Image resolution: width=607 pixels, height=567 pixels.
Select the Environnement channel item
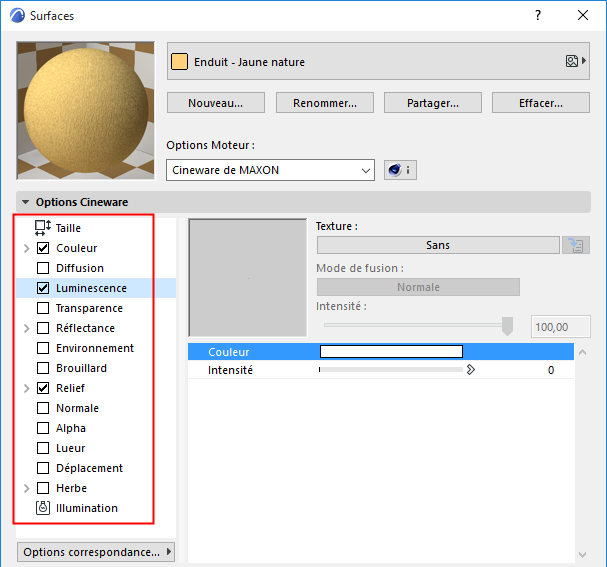point(95,348)
